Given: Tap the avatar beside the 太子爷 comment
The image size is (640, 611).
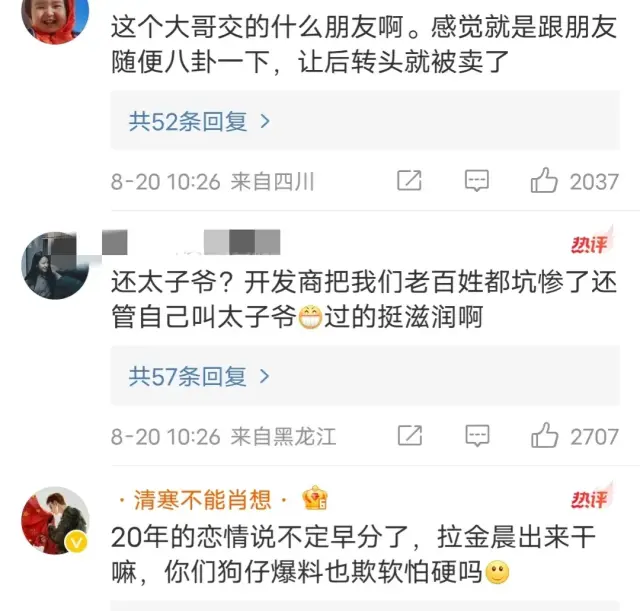Looking at the screenshot, I should coord(55,265).
